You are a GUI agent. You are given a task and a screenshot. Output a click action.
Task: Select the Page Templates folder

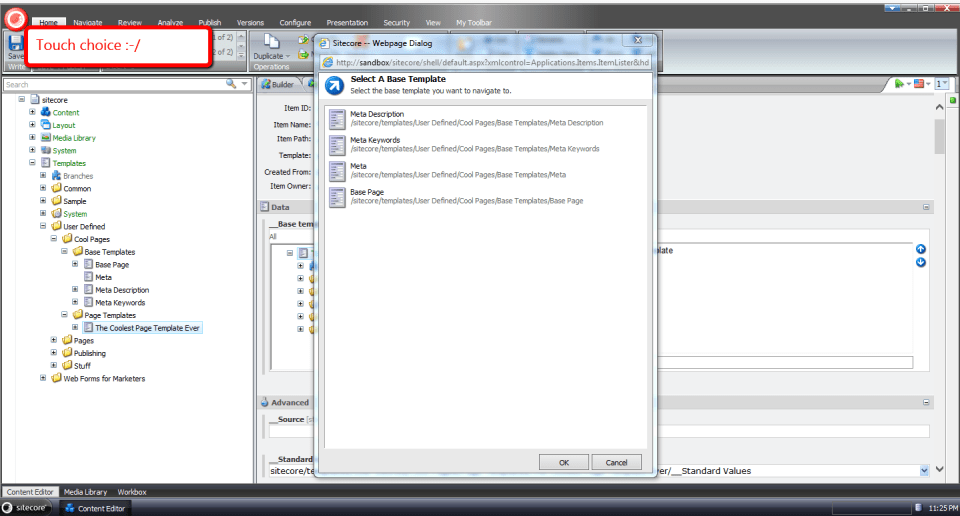pos(110,315)
